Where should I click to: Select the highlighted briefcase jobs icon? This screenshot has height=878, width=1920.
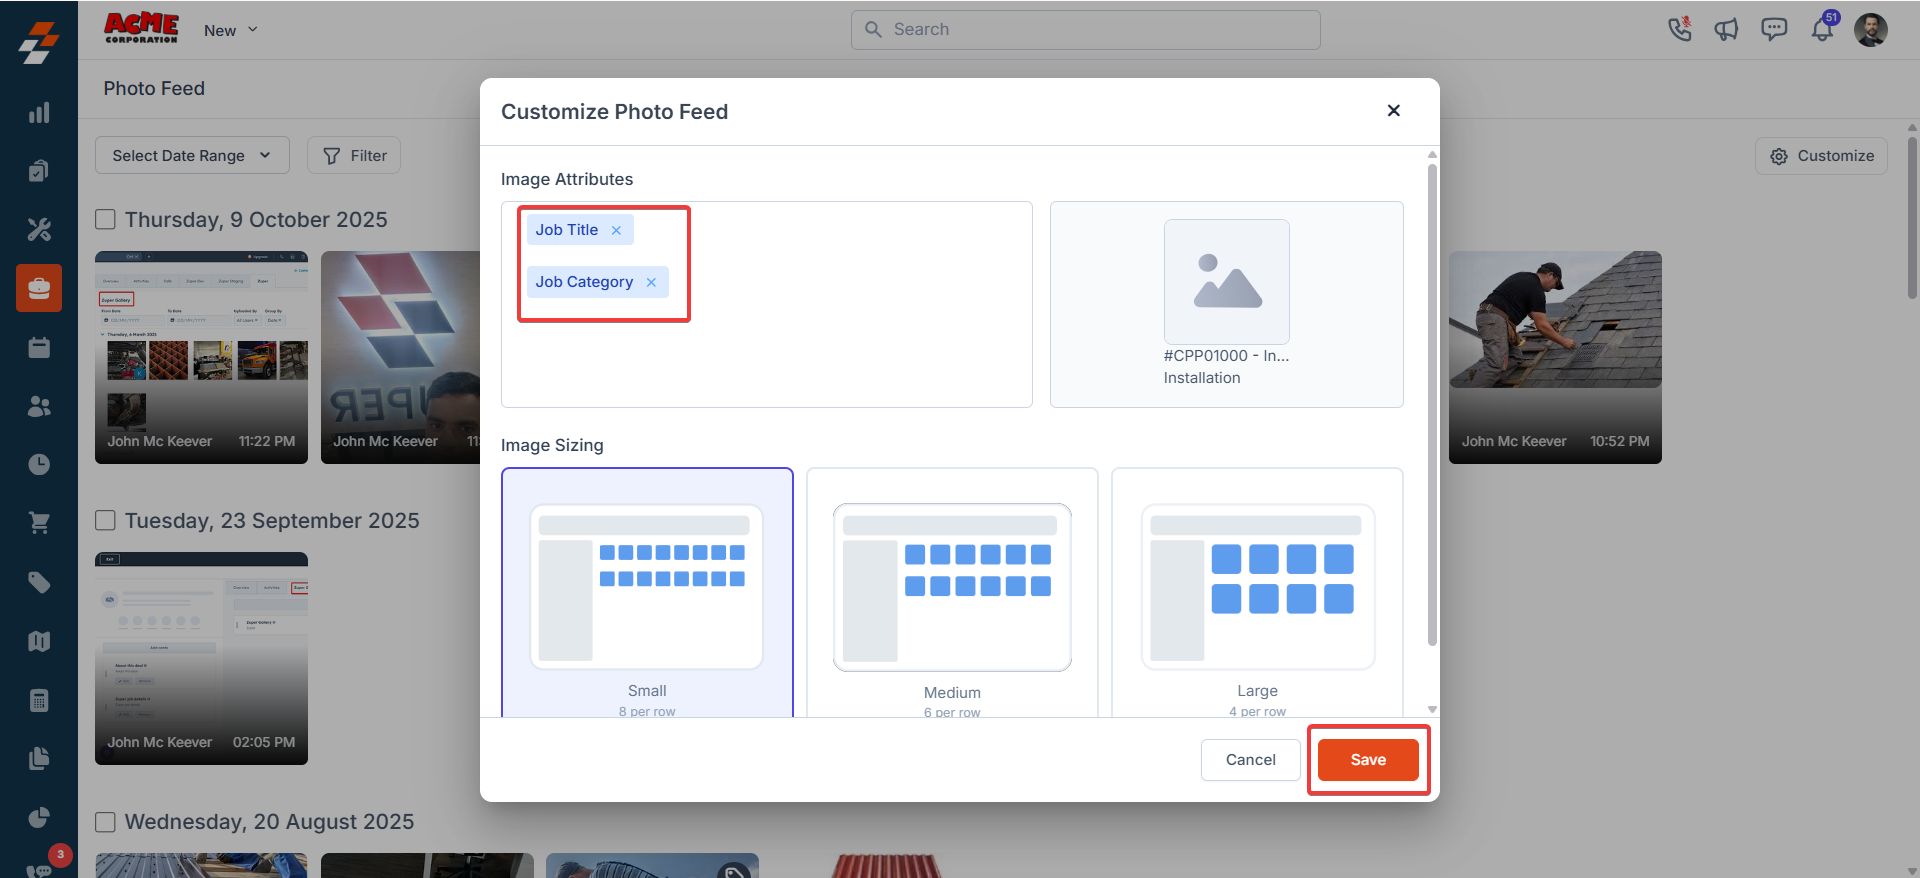coord(39,288)
